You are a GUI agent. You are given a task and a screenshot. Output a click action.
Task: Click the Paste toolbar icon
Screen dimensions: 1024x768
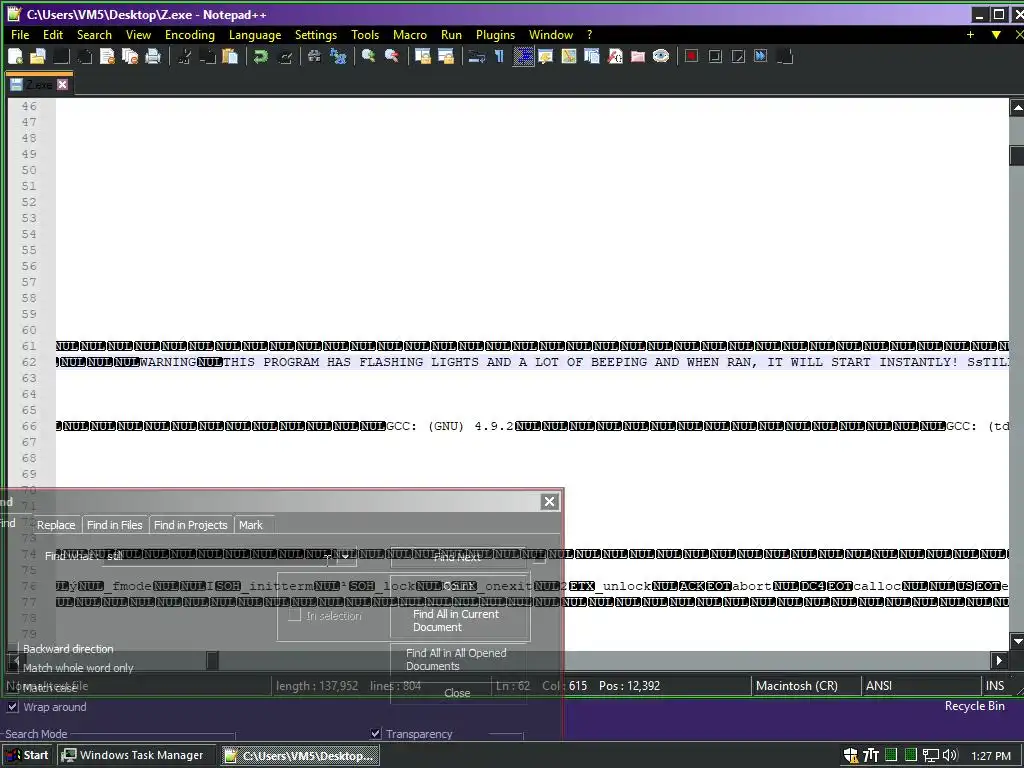pos(231,57)
